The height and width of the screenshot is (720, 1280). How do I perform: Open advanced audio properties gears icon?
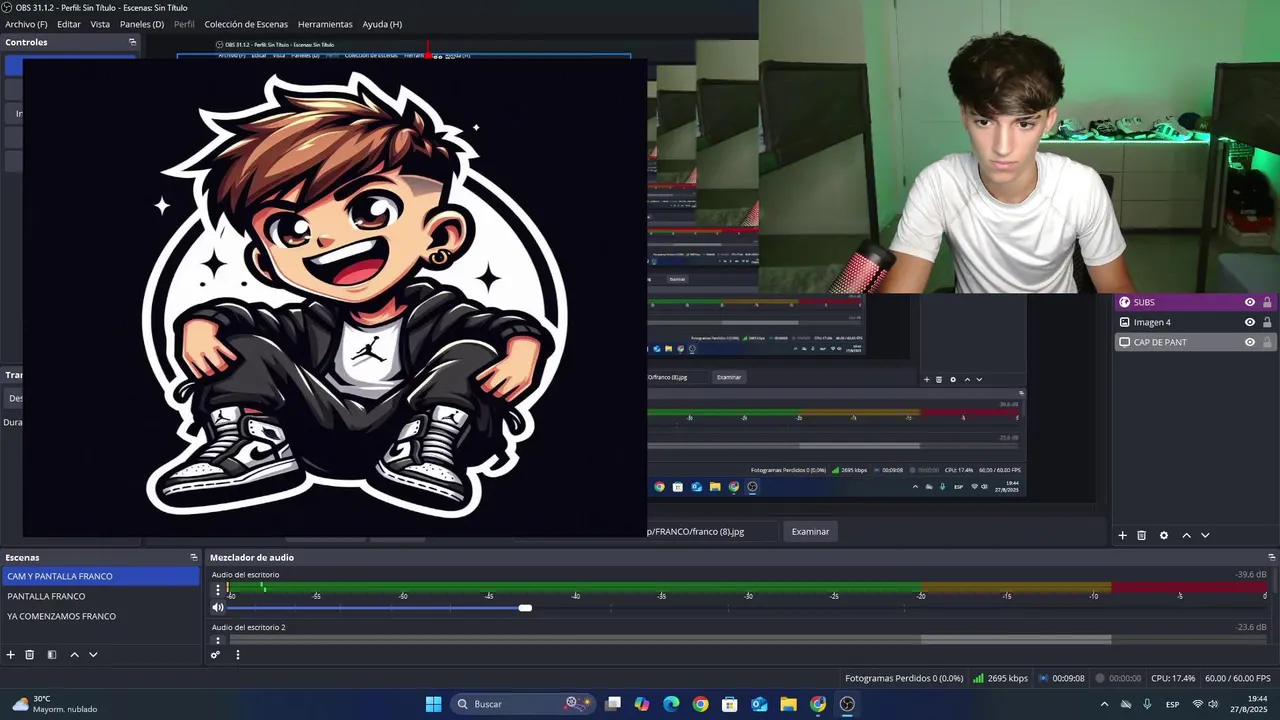pos(215,655)
